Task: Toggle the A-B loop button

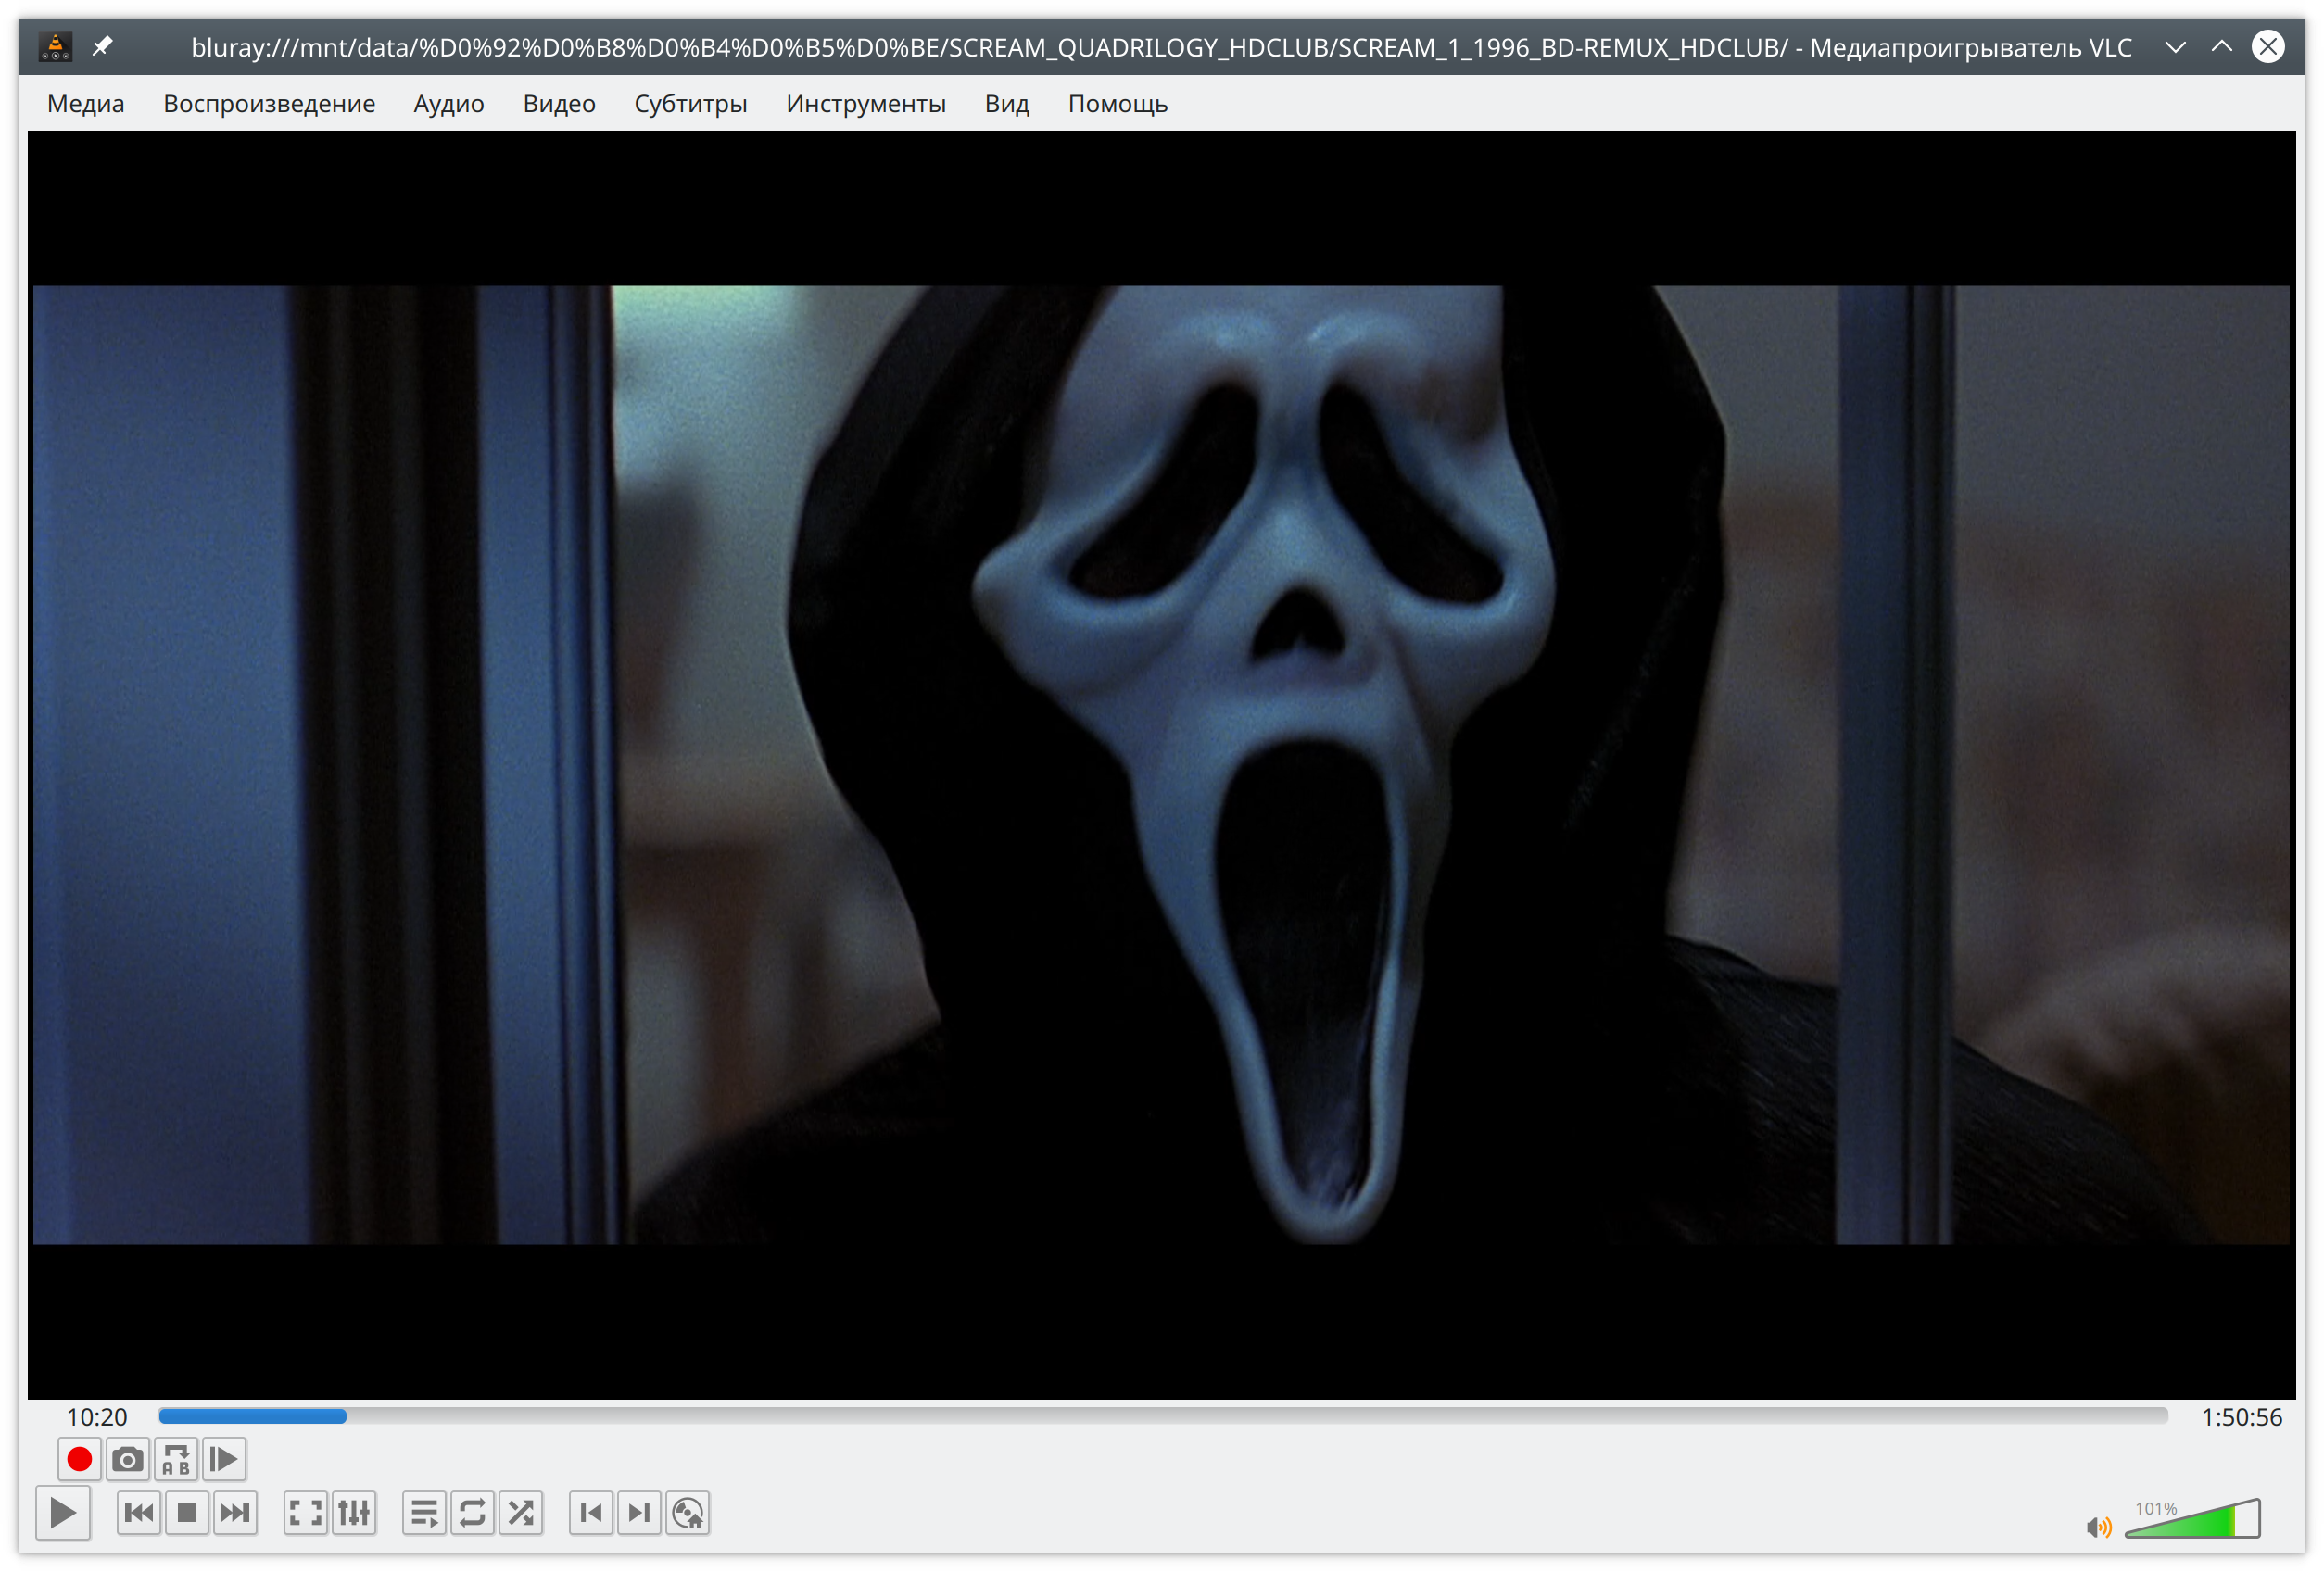Action: (176, 1459)
